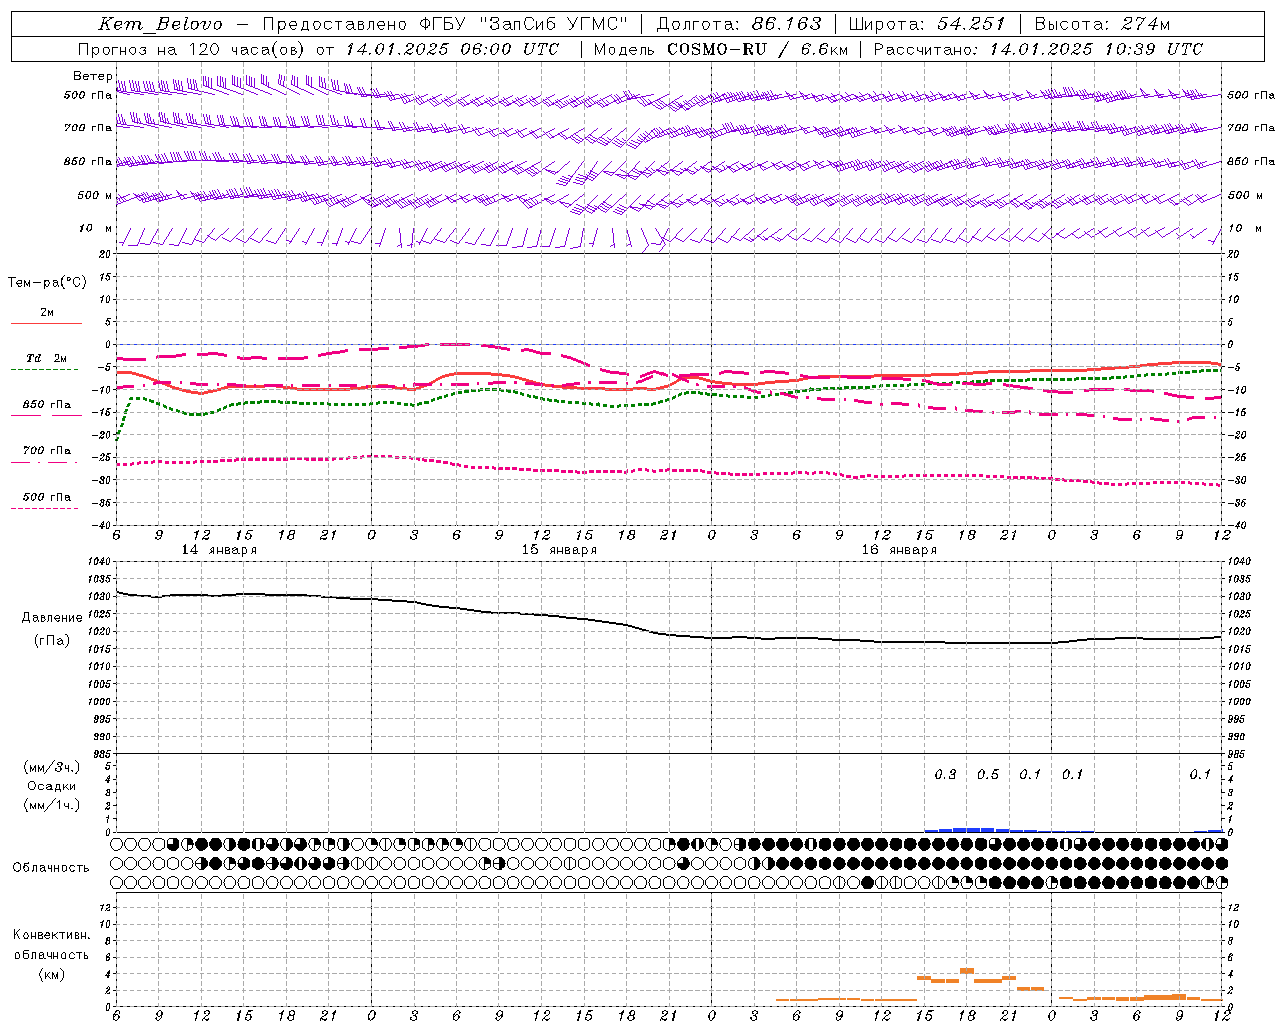Click the station name Kem_Belovo in header

click(161, 24)
